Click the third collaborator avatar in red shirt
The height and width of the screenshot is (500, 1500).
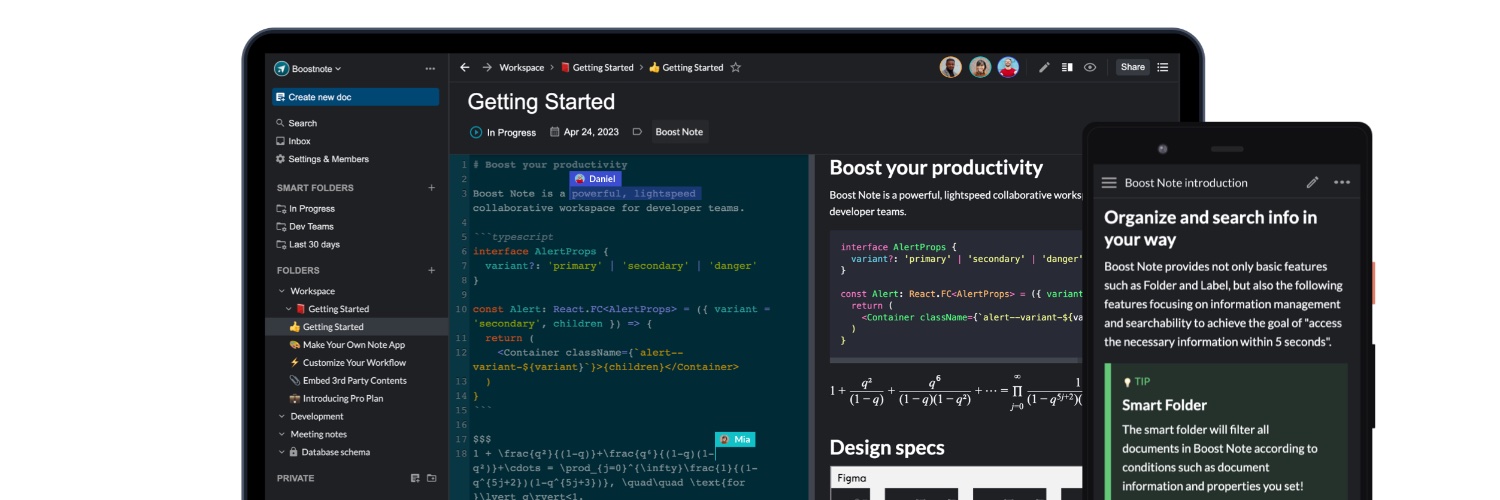pos(1008,67)
